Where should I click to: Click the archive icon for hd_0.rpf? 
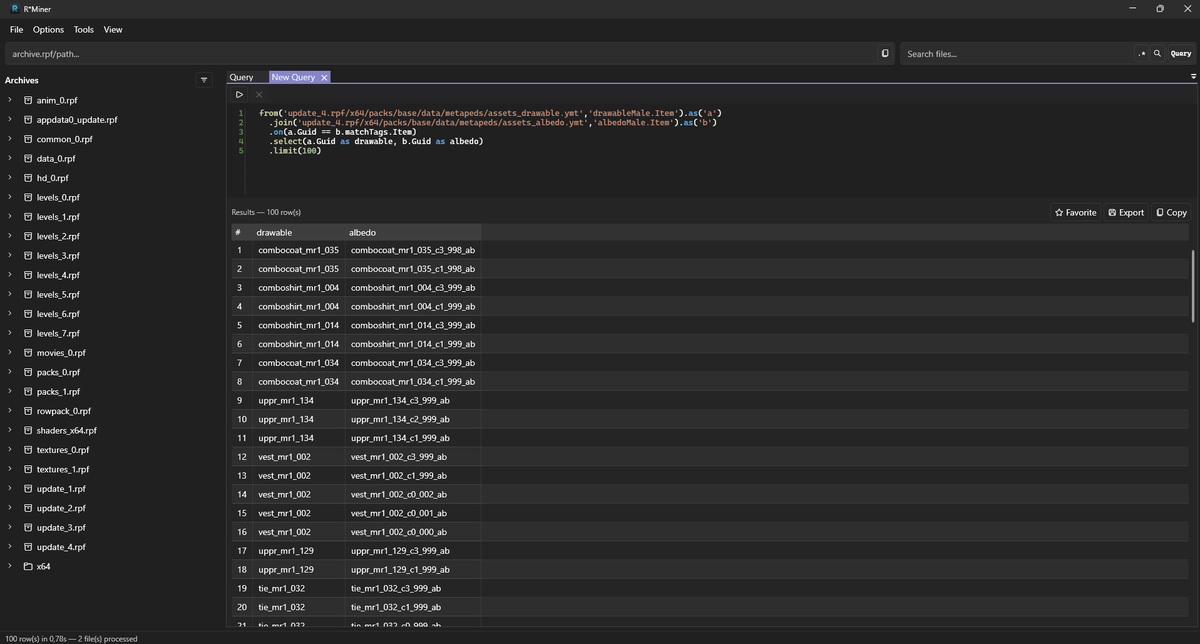click(x=28, y=178)
